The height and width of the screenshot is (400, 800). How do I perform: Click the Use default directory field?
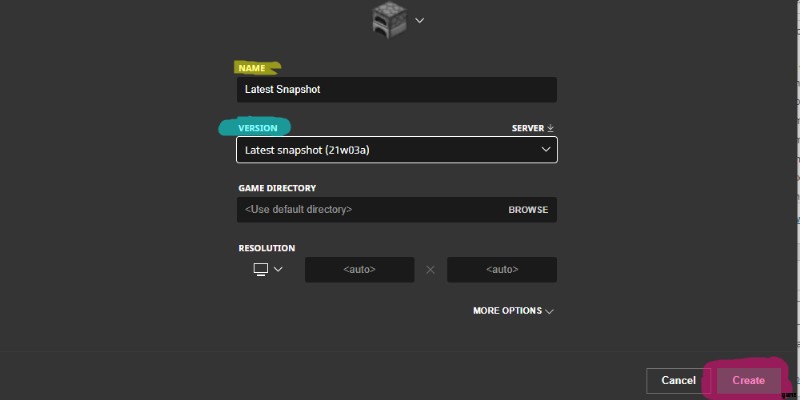pos(370,210)
